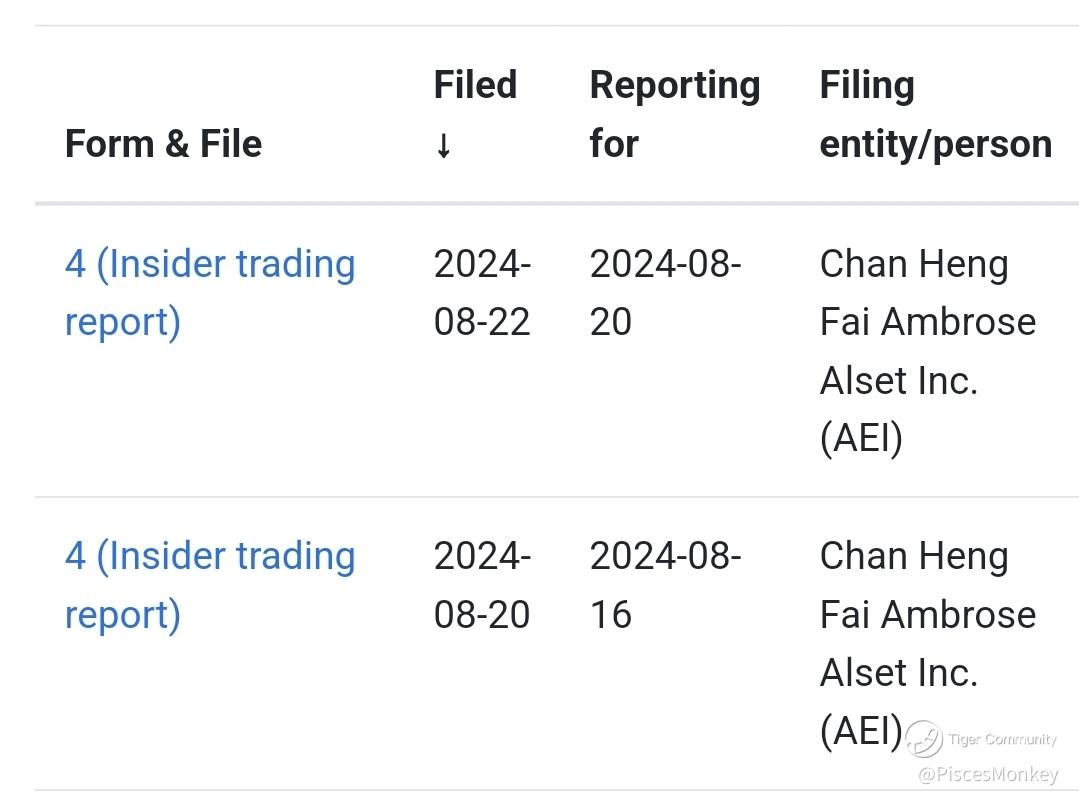Select the Reporting for column header
Image resolution: width=1079 pixels, height=799 pixels.
coord(675,114)
